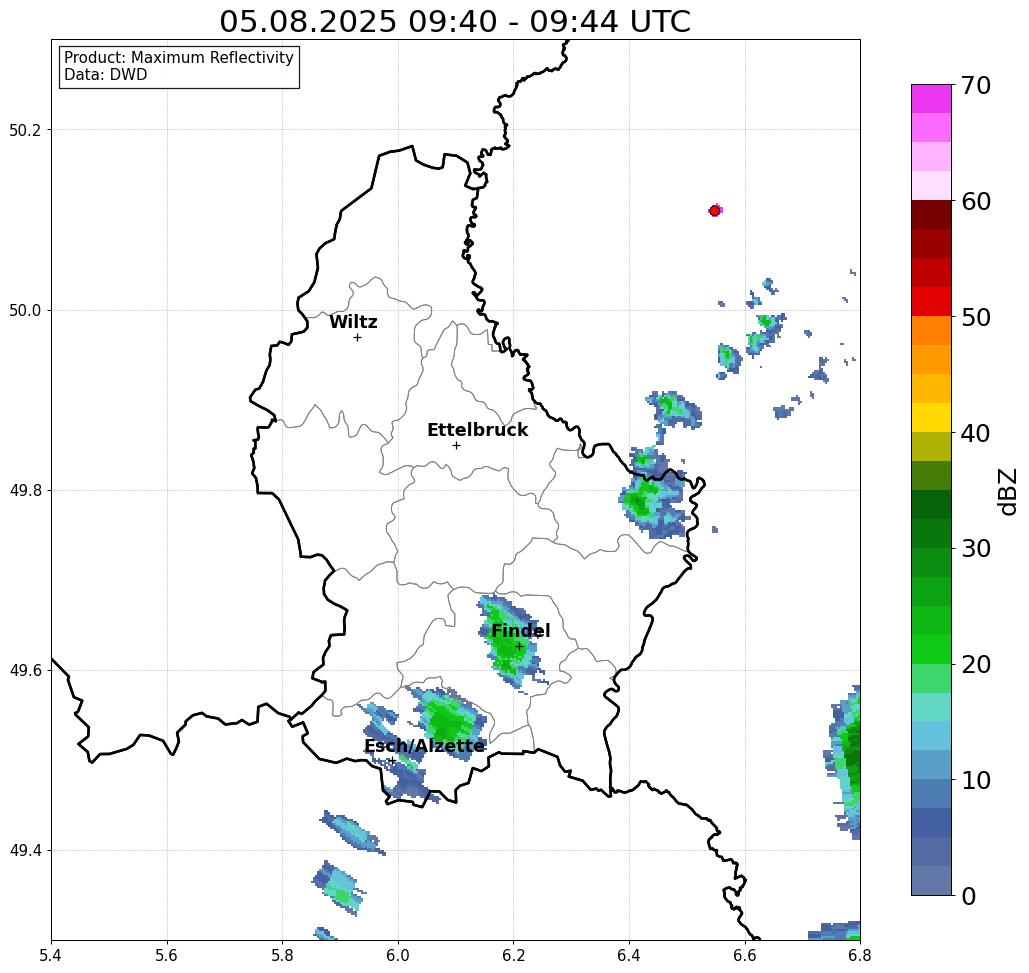Click the dark green swatch above 30 dBZ
The height and width of the screenshot is (973, 1029).
pyautogui.click(x=931, y=533)
